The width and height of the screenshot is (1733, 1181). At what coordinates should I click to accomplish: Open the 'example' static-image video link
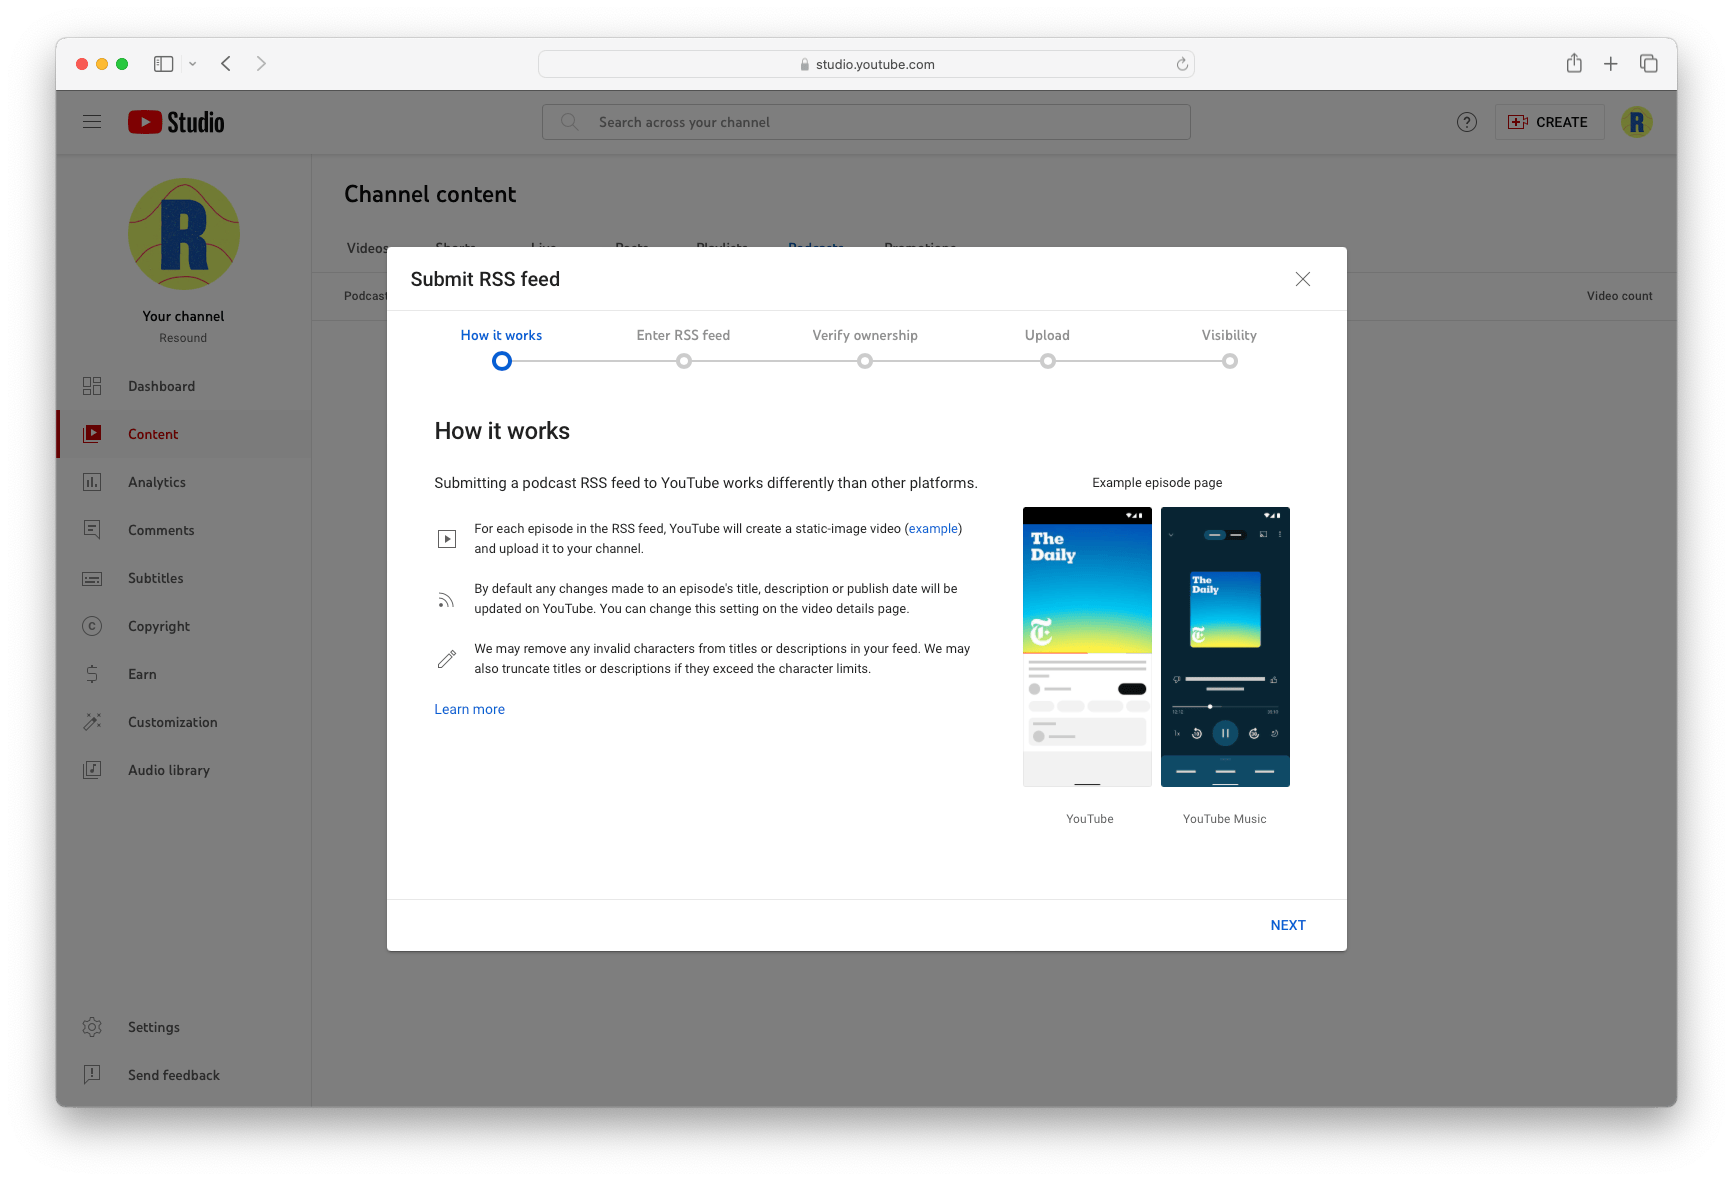coord(933,529)
